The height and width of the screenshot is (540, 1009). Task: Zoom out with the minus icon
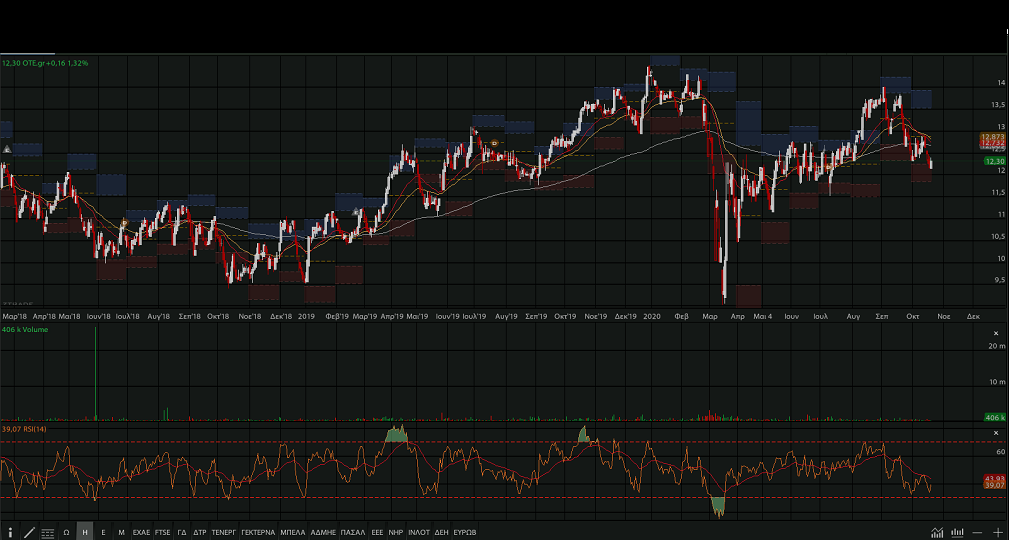977,532
